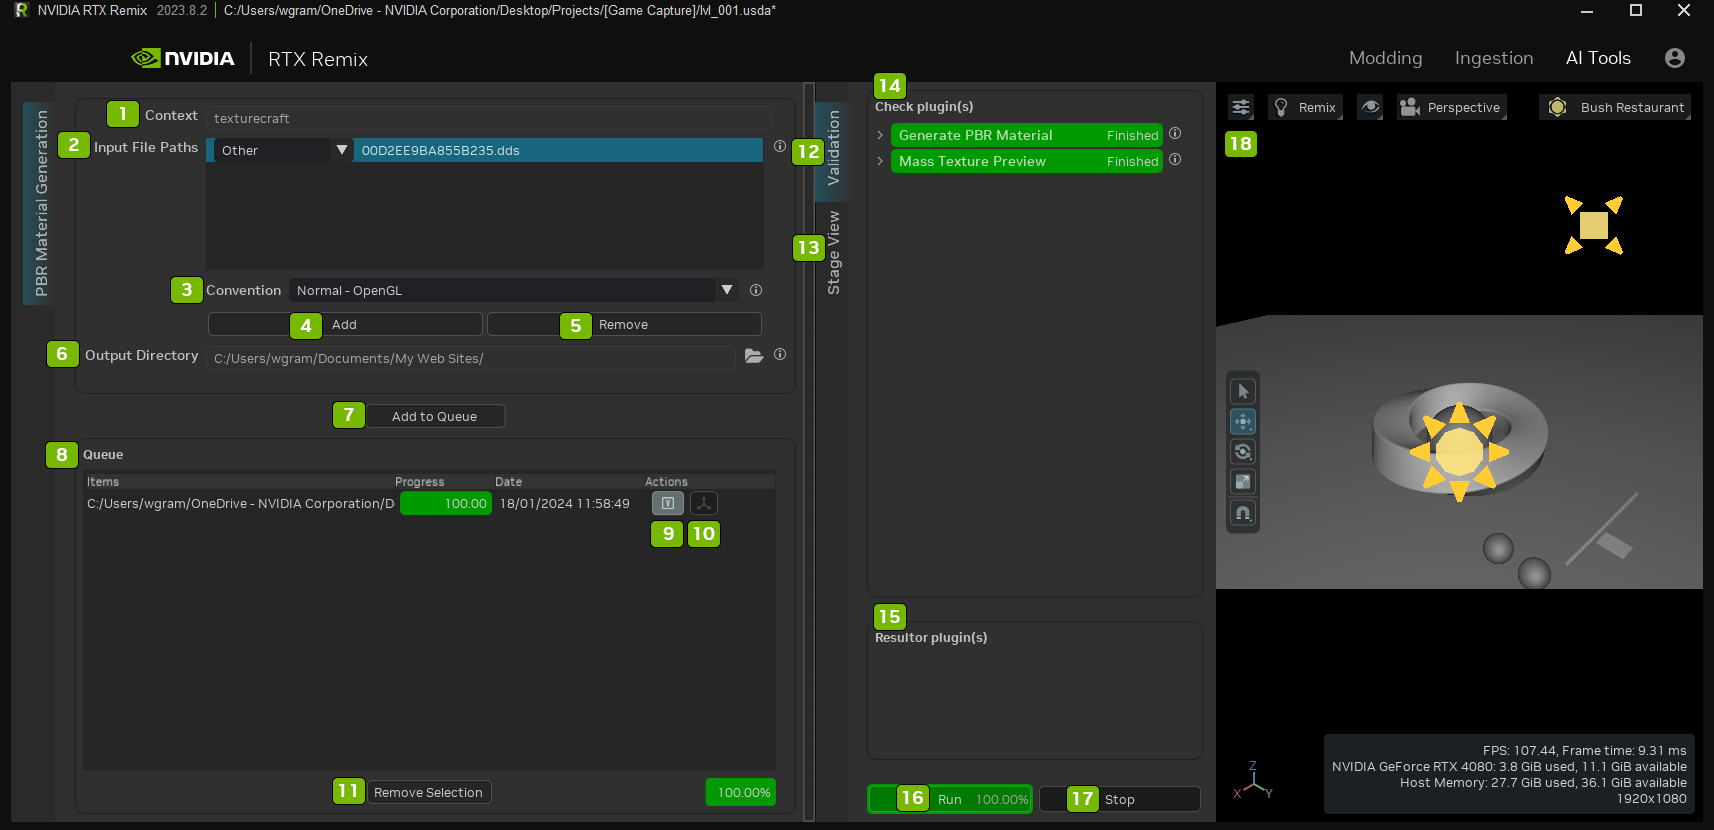1714x830 pixels.
Task: Toggle the viewport eye visibility button
Action: coord(1370,107)
